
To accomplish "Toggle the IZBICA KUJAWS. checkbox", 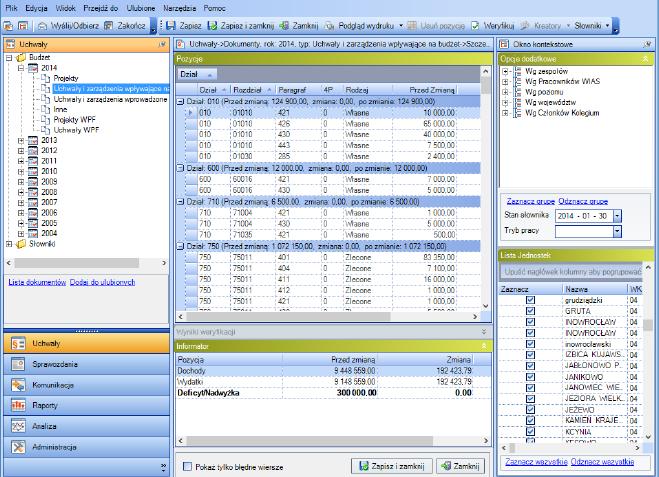I will [530, 355].
